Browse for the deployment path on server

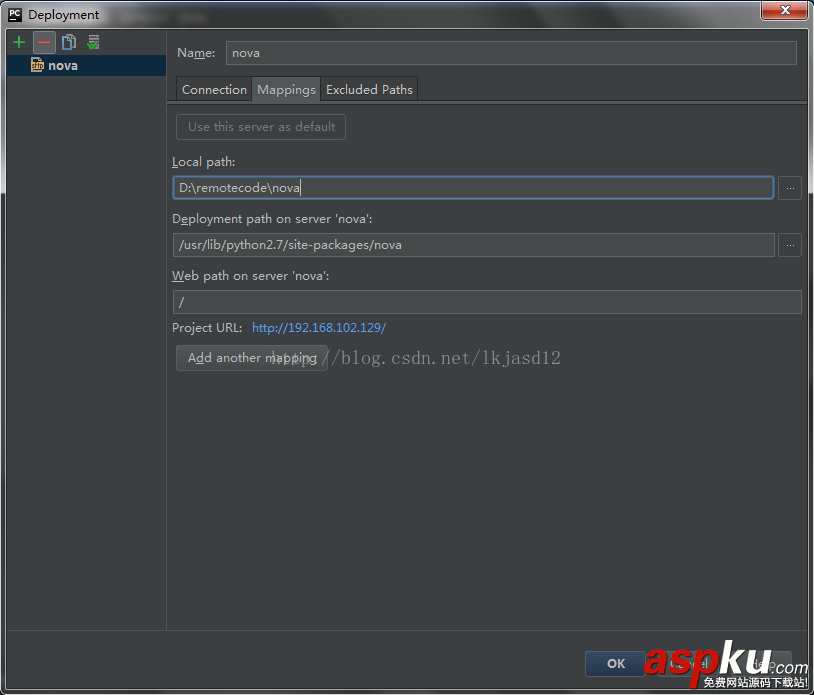pos(790,245)
